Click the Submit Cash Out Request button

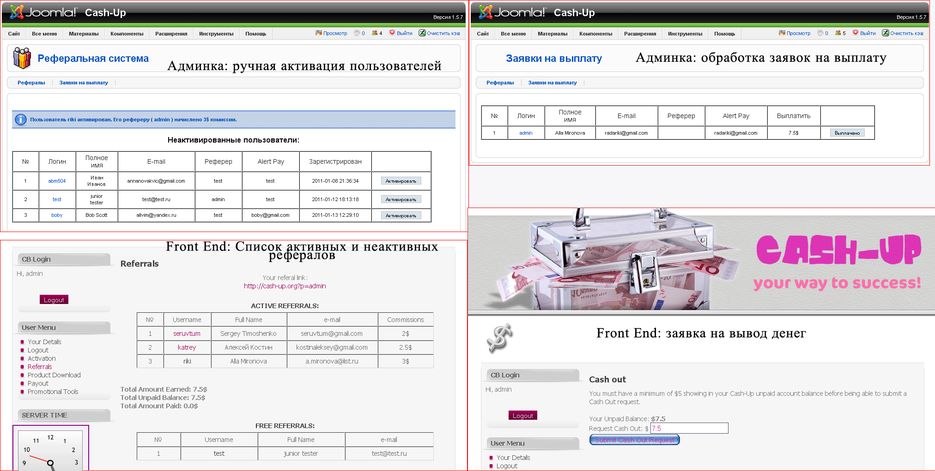(634, 440)
